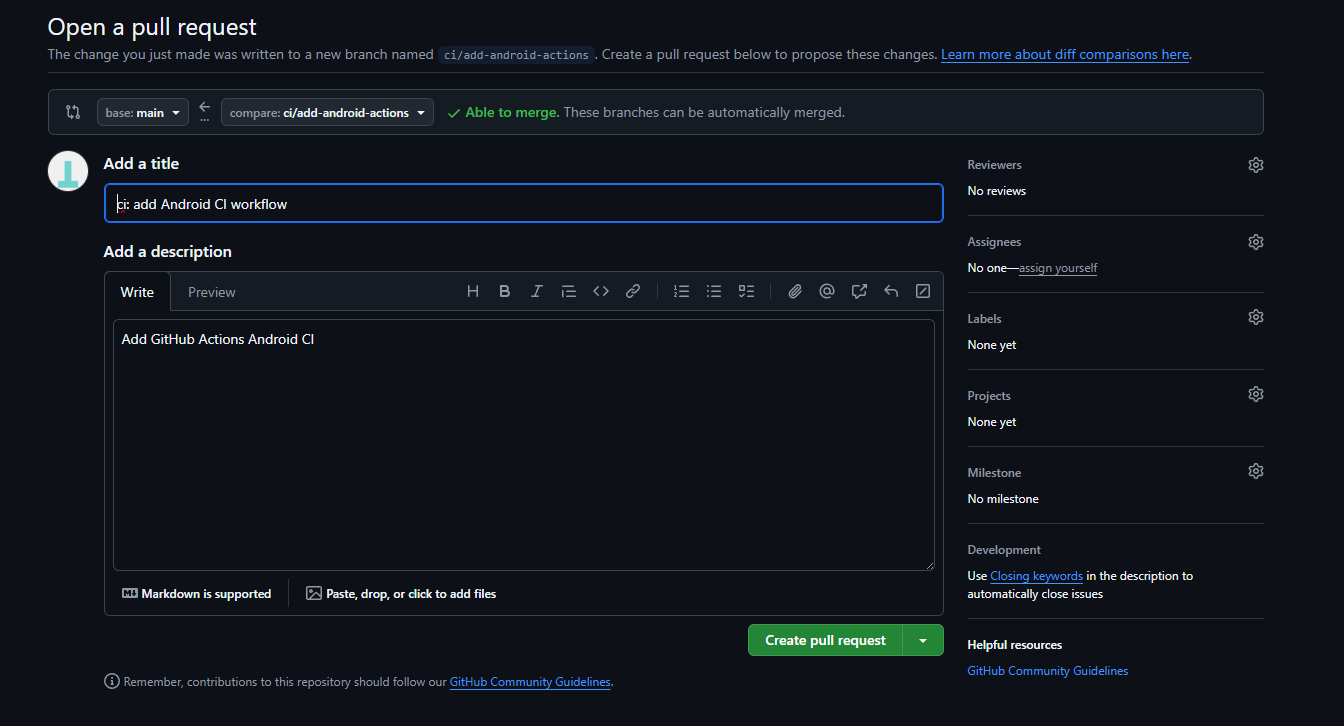Click the assign yourself link
The height and width of the screenshot is (726, 1344).
1058,268
